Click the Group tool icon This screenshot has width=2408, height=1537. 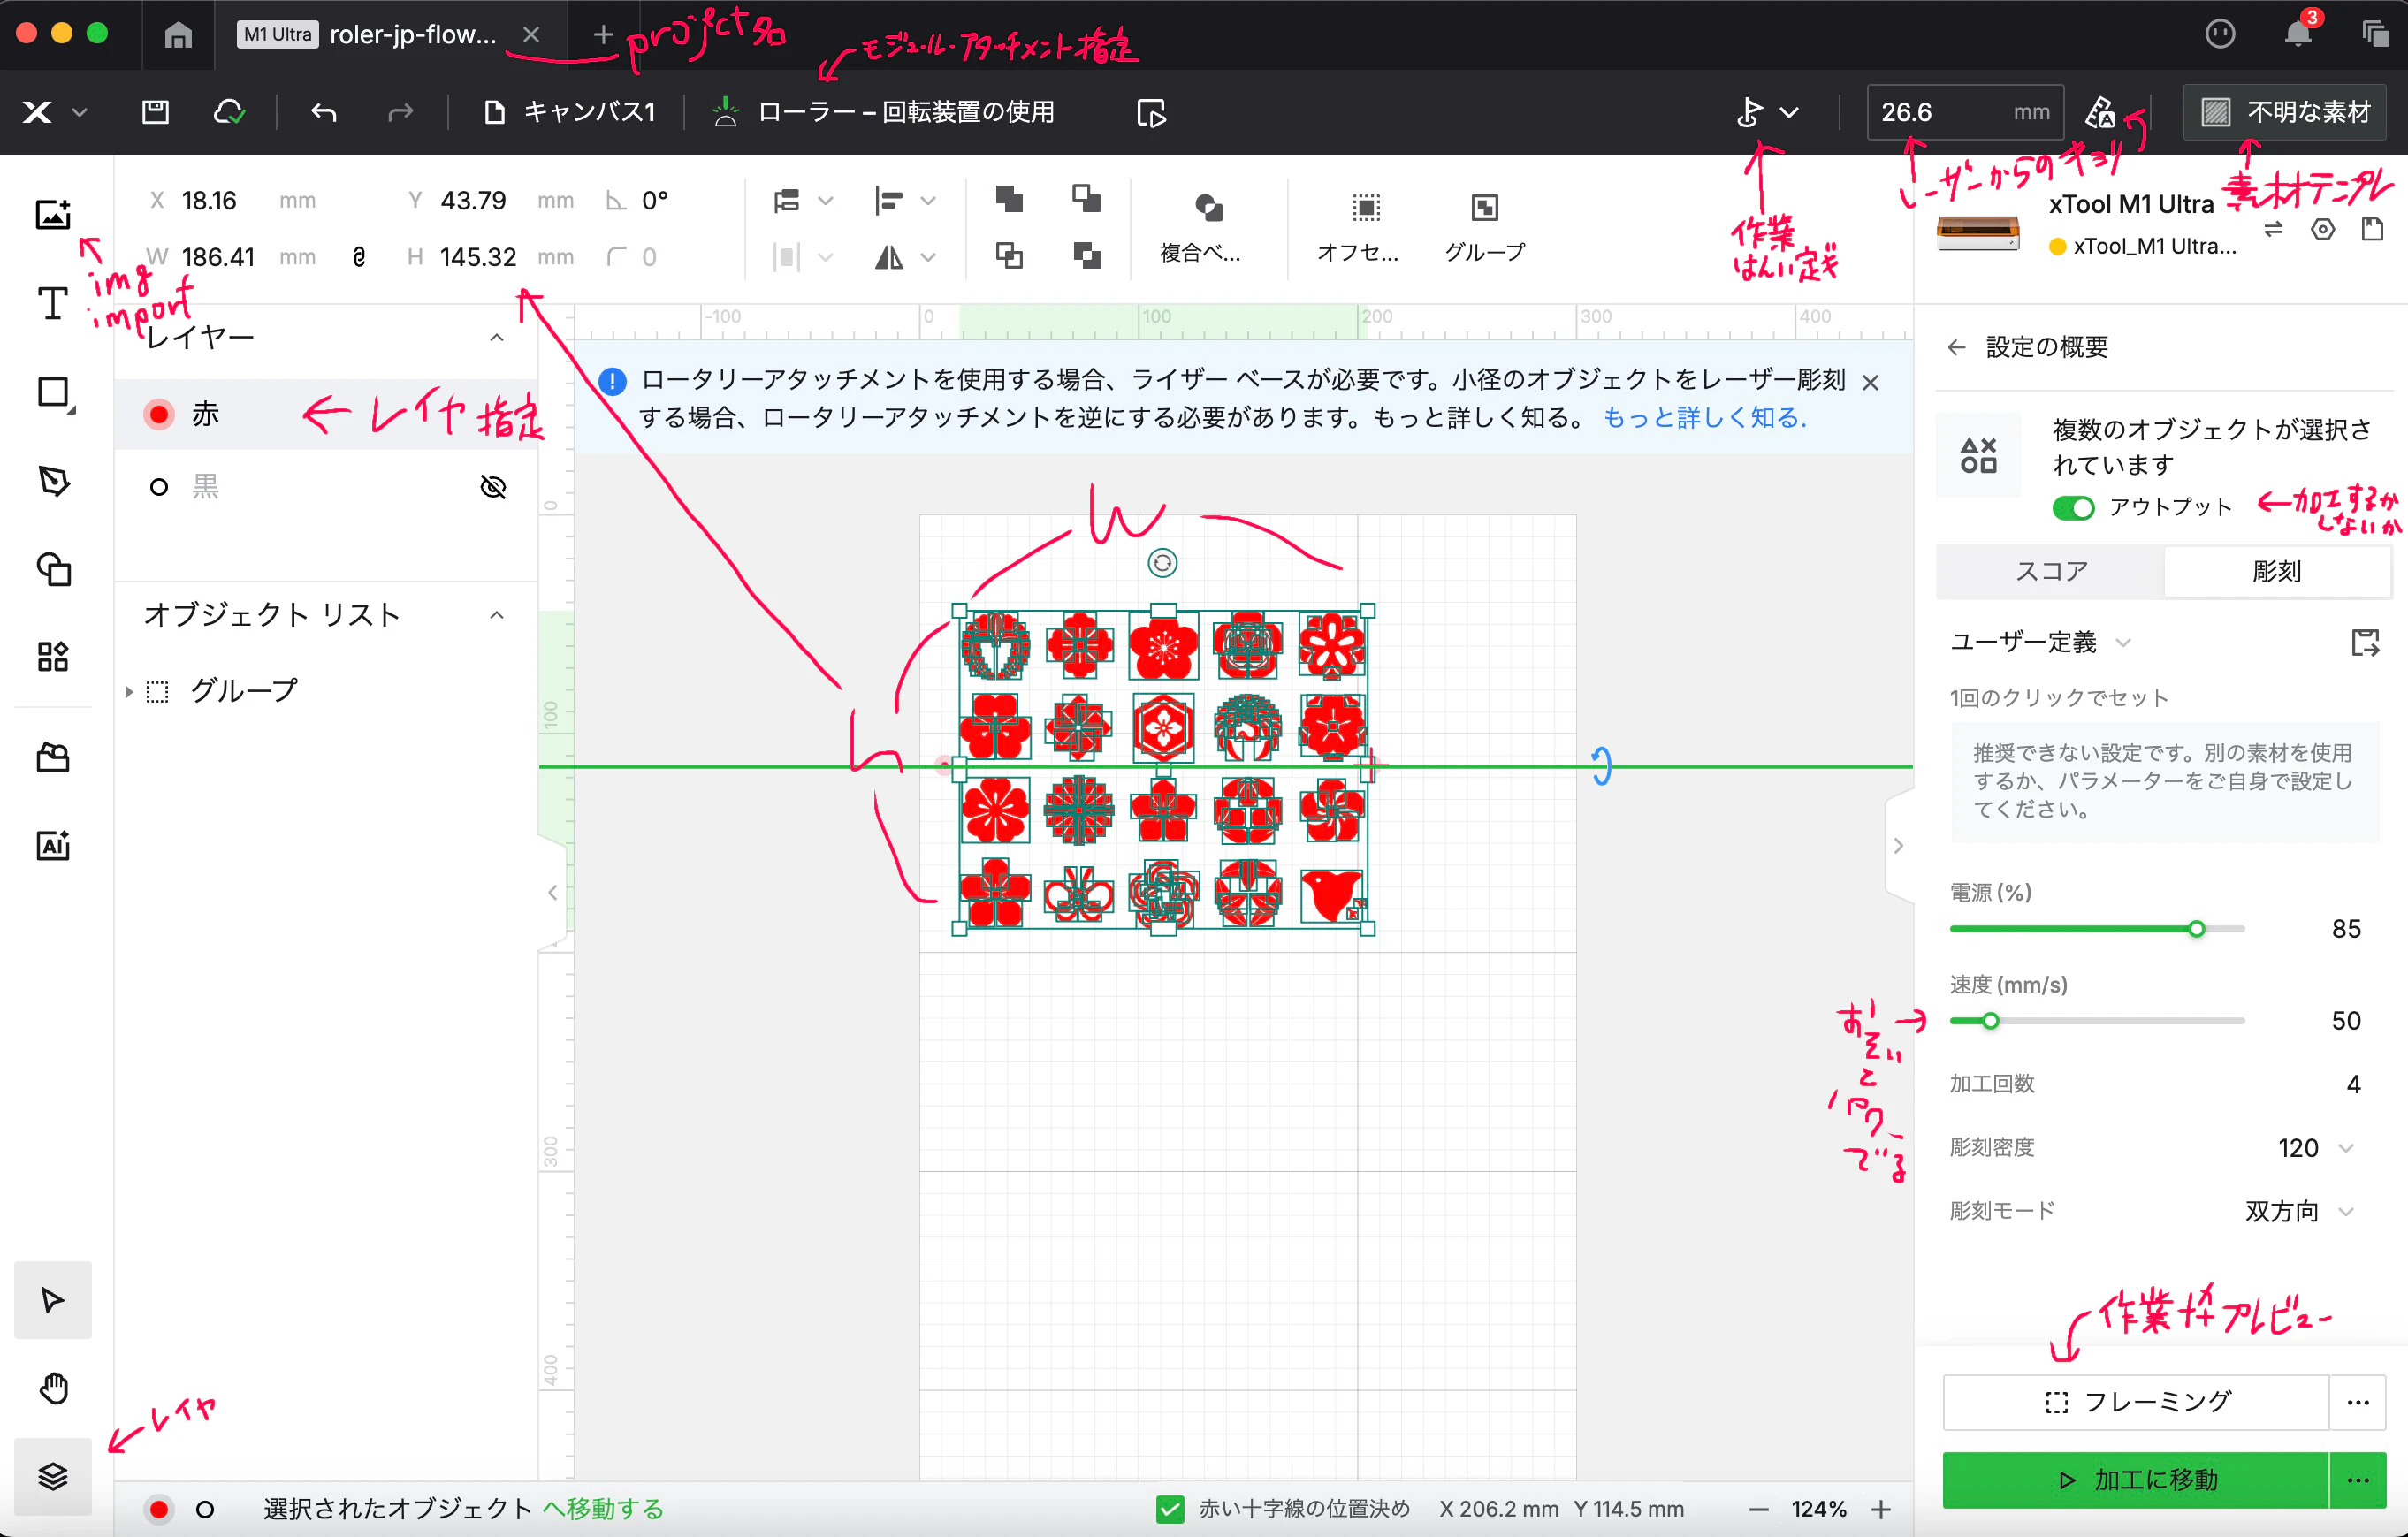[1484, 227]
